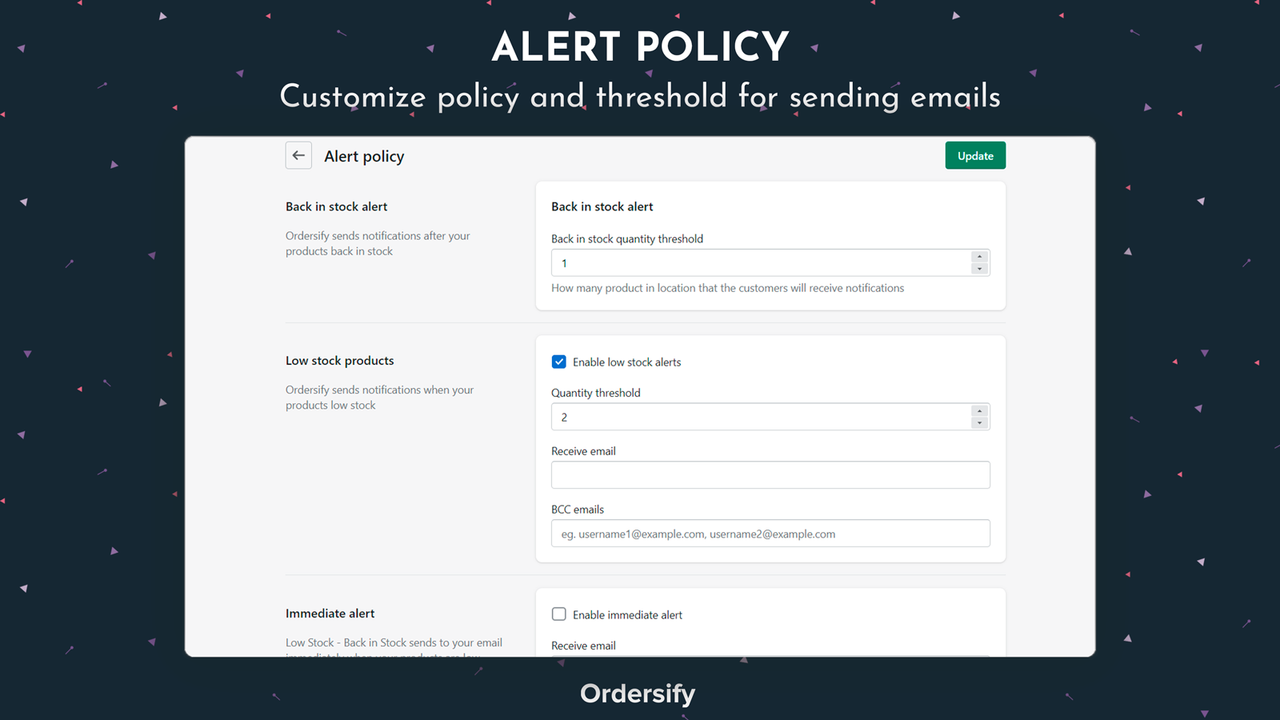Select the Low stock products description text
1280x720 pixels.
(379, 397)
